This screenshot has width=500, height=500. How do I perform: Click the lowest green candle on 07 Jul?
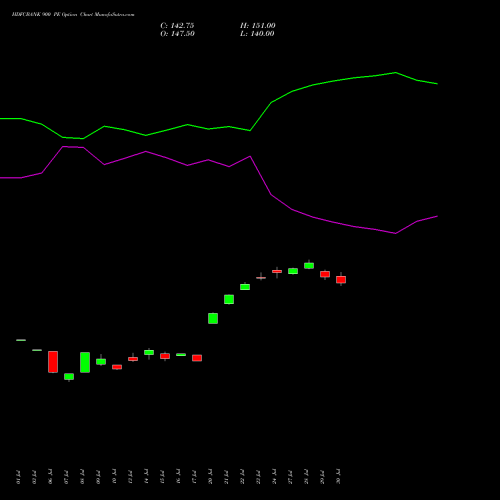point(69,377)
